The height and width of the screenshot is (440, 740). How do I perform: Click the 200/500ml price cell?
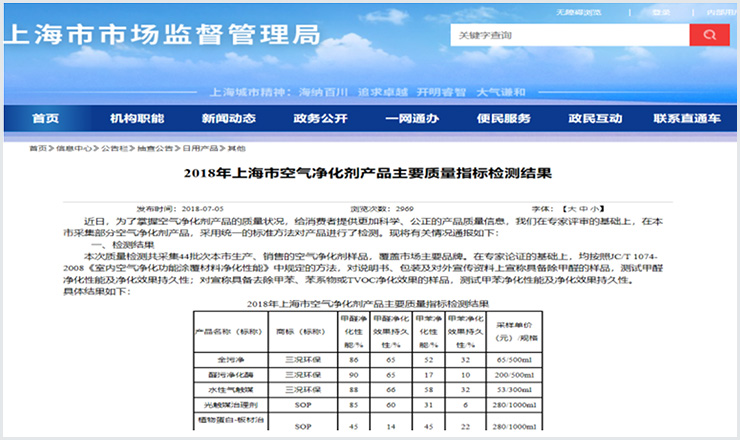[x=514, y=375]
